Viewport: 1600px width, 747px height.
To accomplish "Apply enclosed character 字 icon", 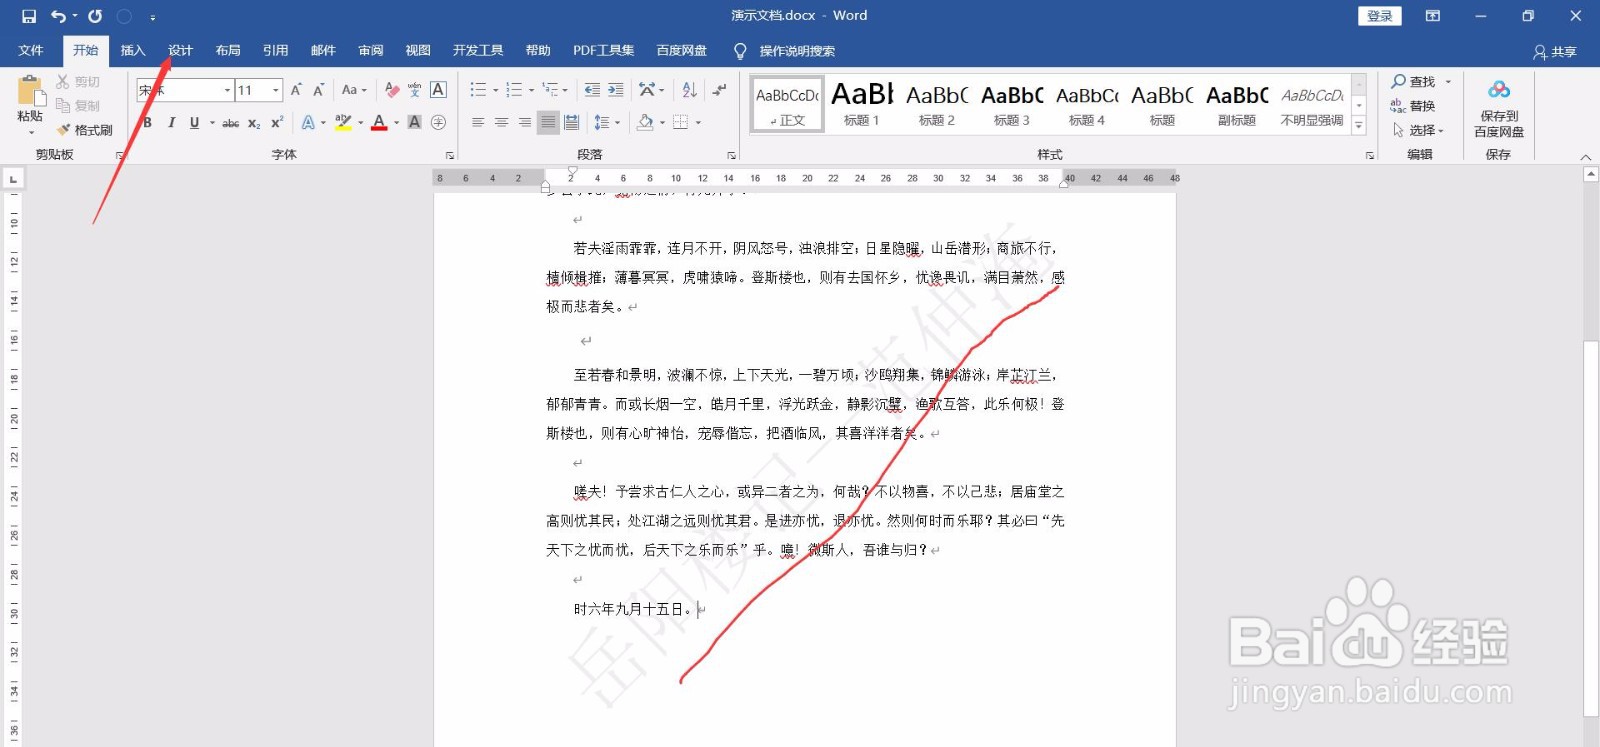I will coord(438,123).
